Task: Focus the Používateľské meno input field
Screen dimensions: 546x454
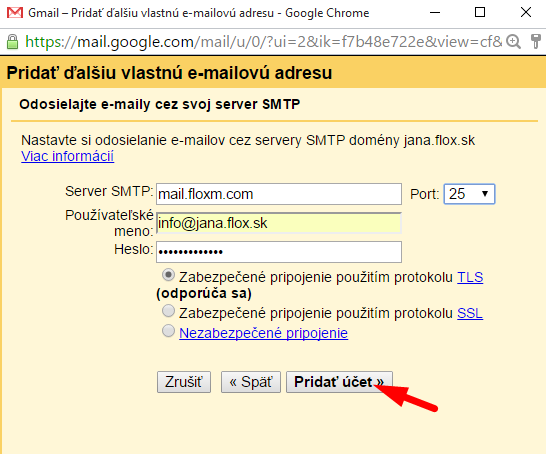Action: (279, 223)
